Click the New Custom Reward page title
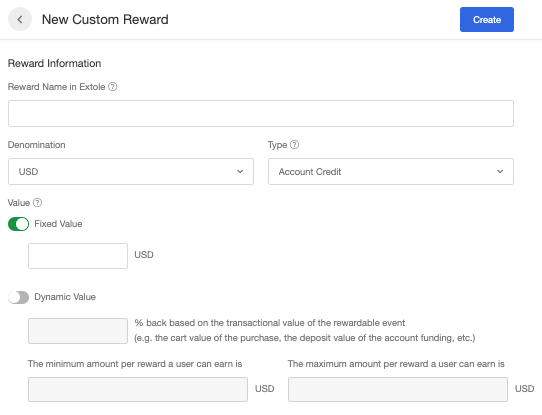 [x=105, y=19]
